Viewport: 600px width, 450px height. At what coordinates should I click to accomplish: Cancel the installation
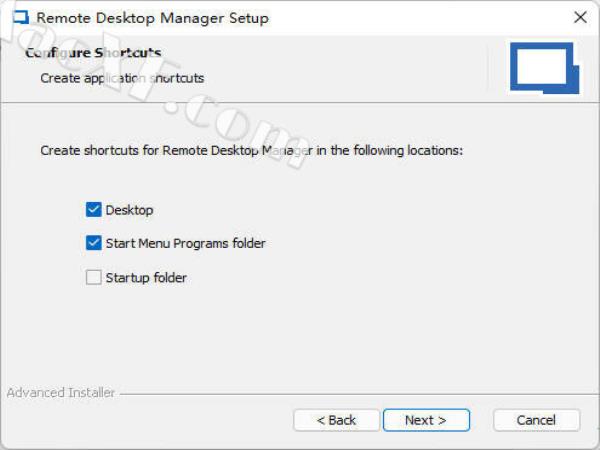coord(537,420)
